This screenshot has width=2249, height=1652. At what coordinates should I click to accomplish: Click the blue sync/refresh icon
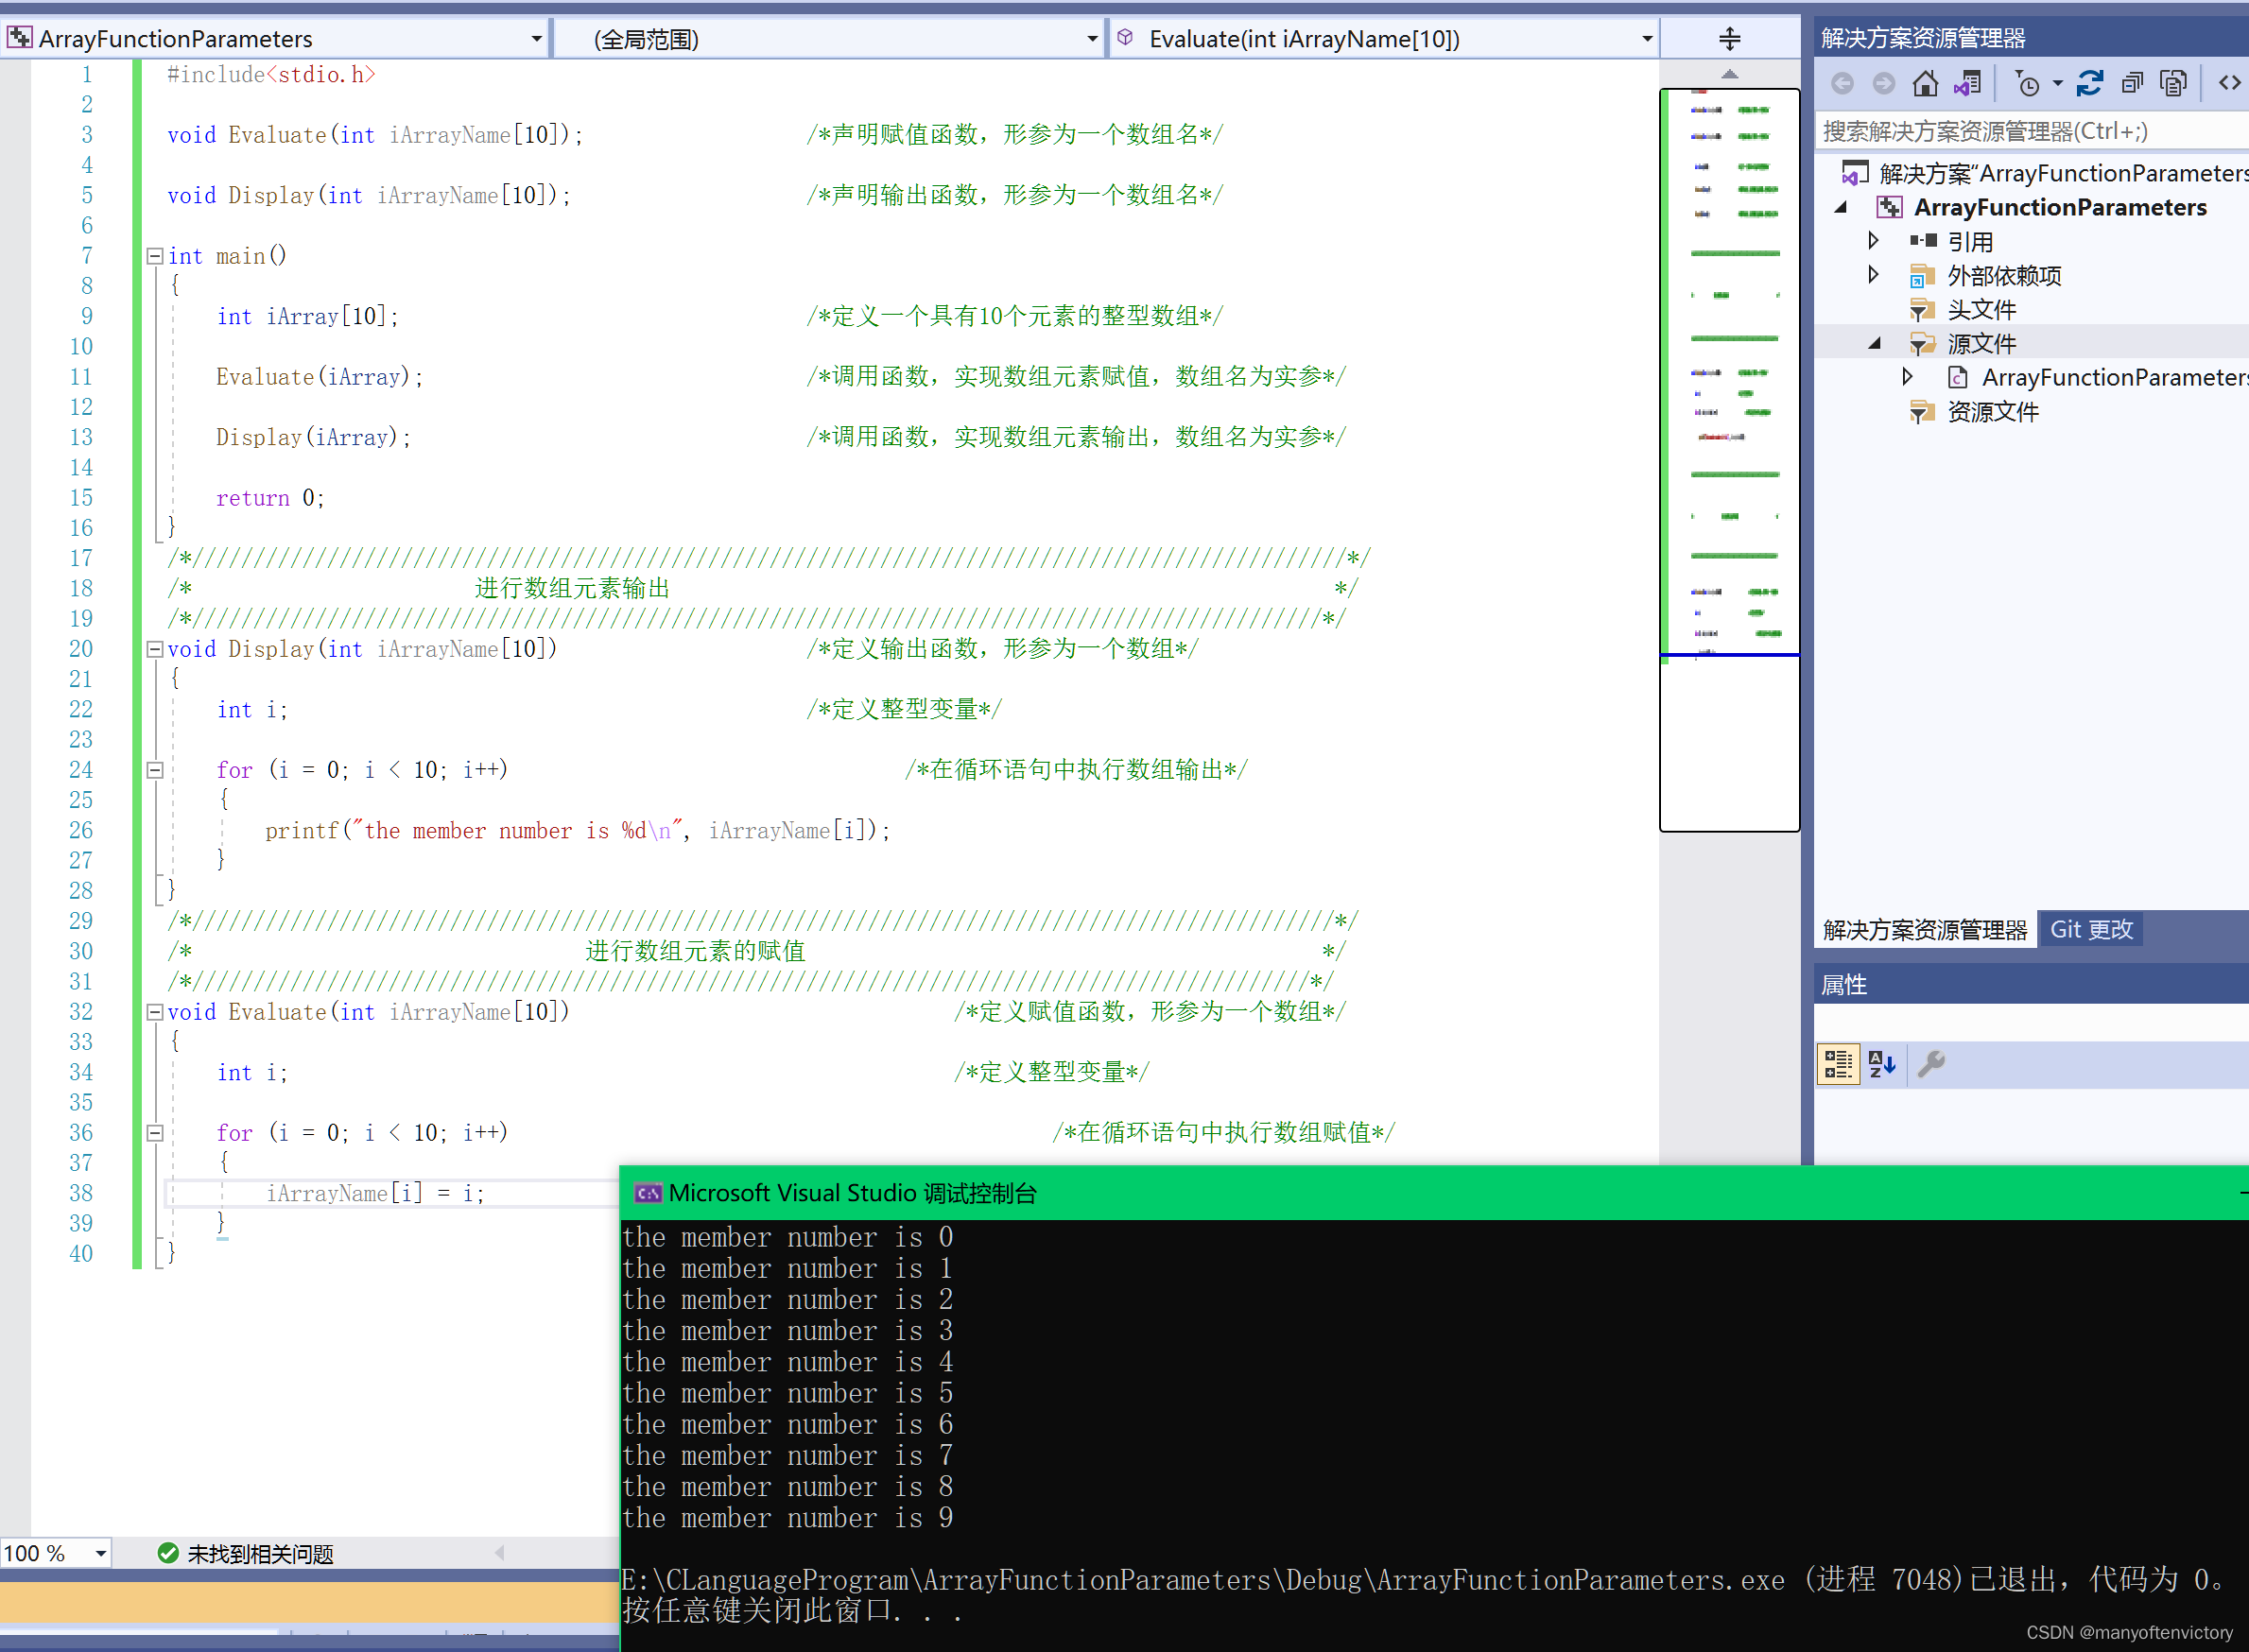point(2090,83)
